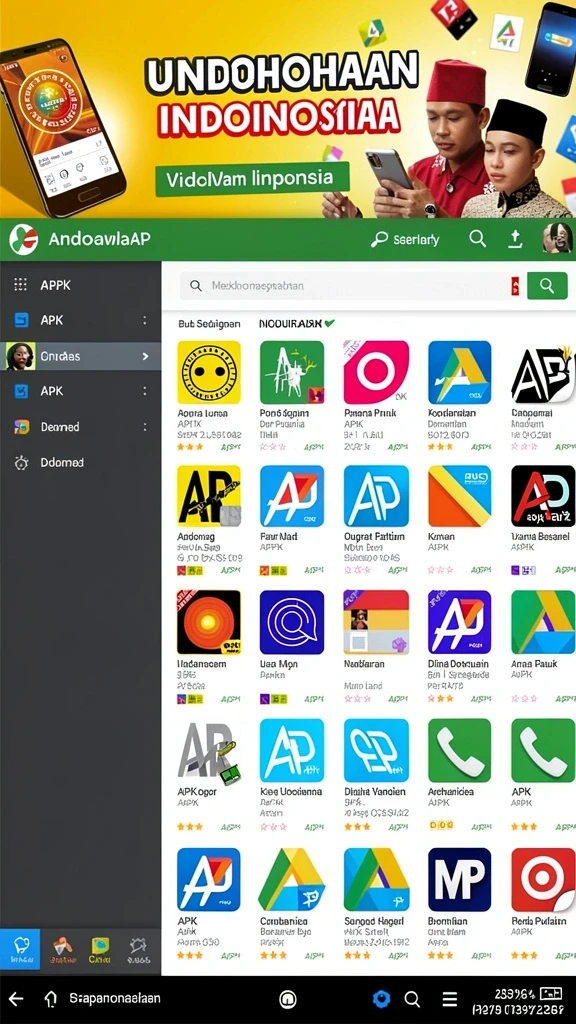Open options dots beside first APK sidebar item

point(145,320)
